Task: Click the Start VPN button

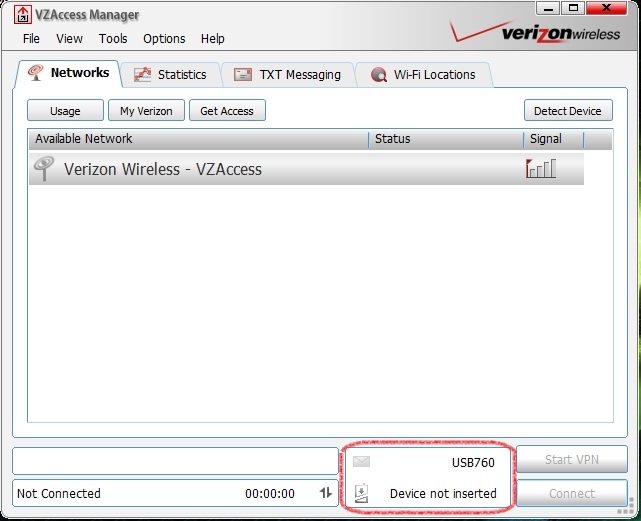Action: pos(572,459)
